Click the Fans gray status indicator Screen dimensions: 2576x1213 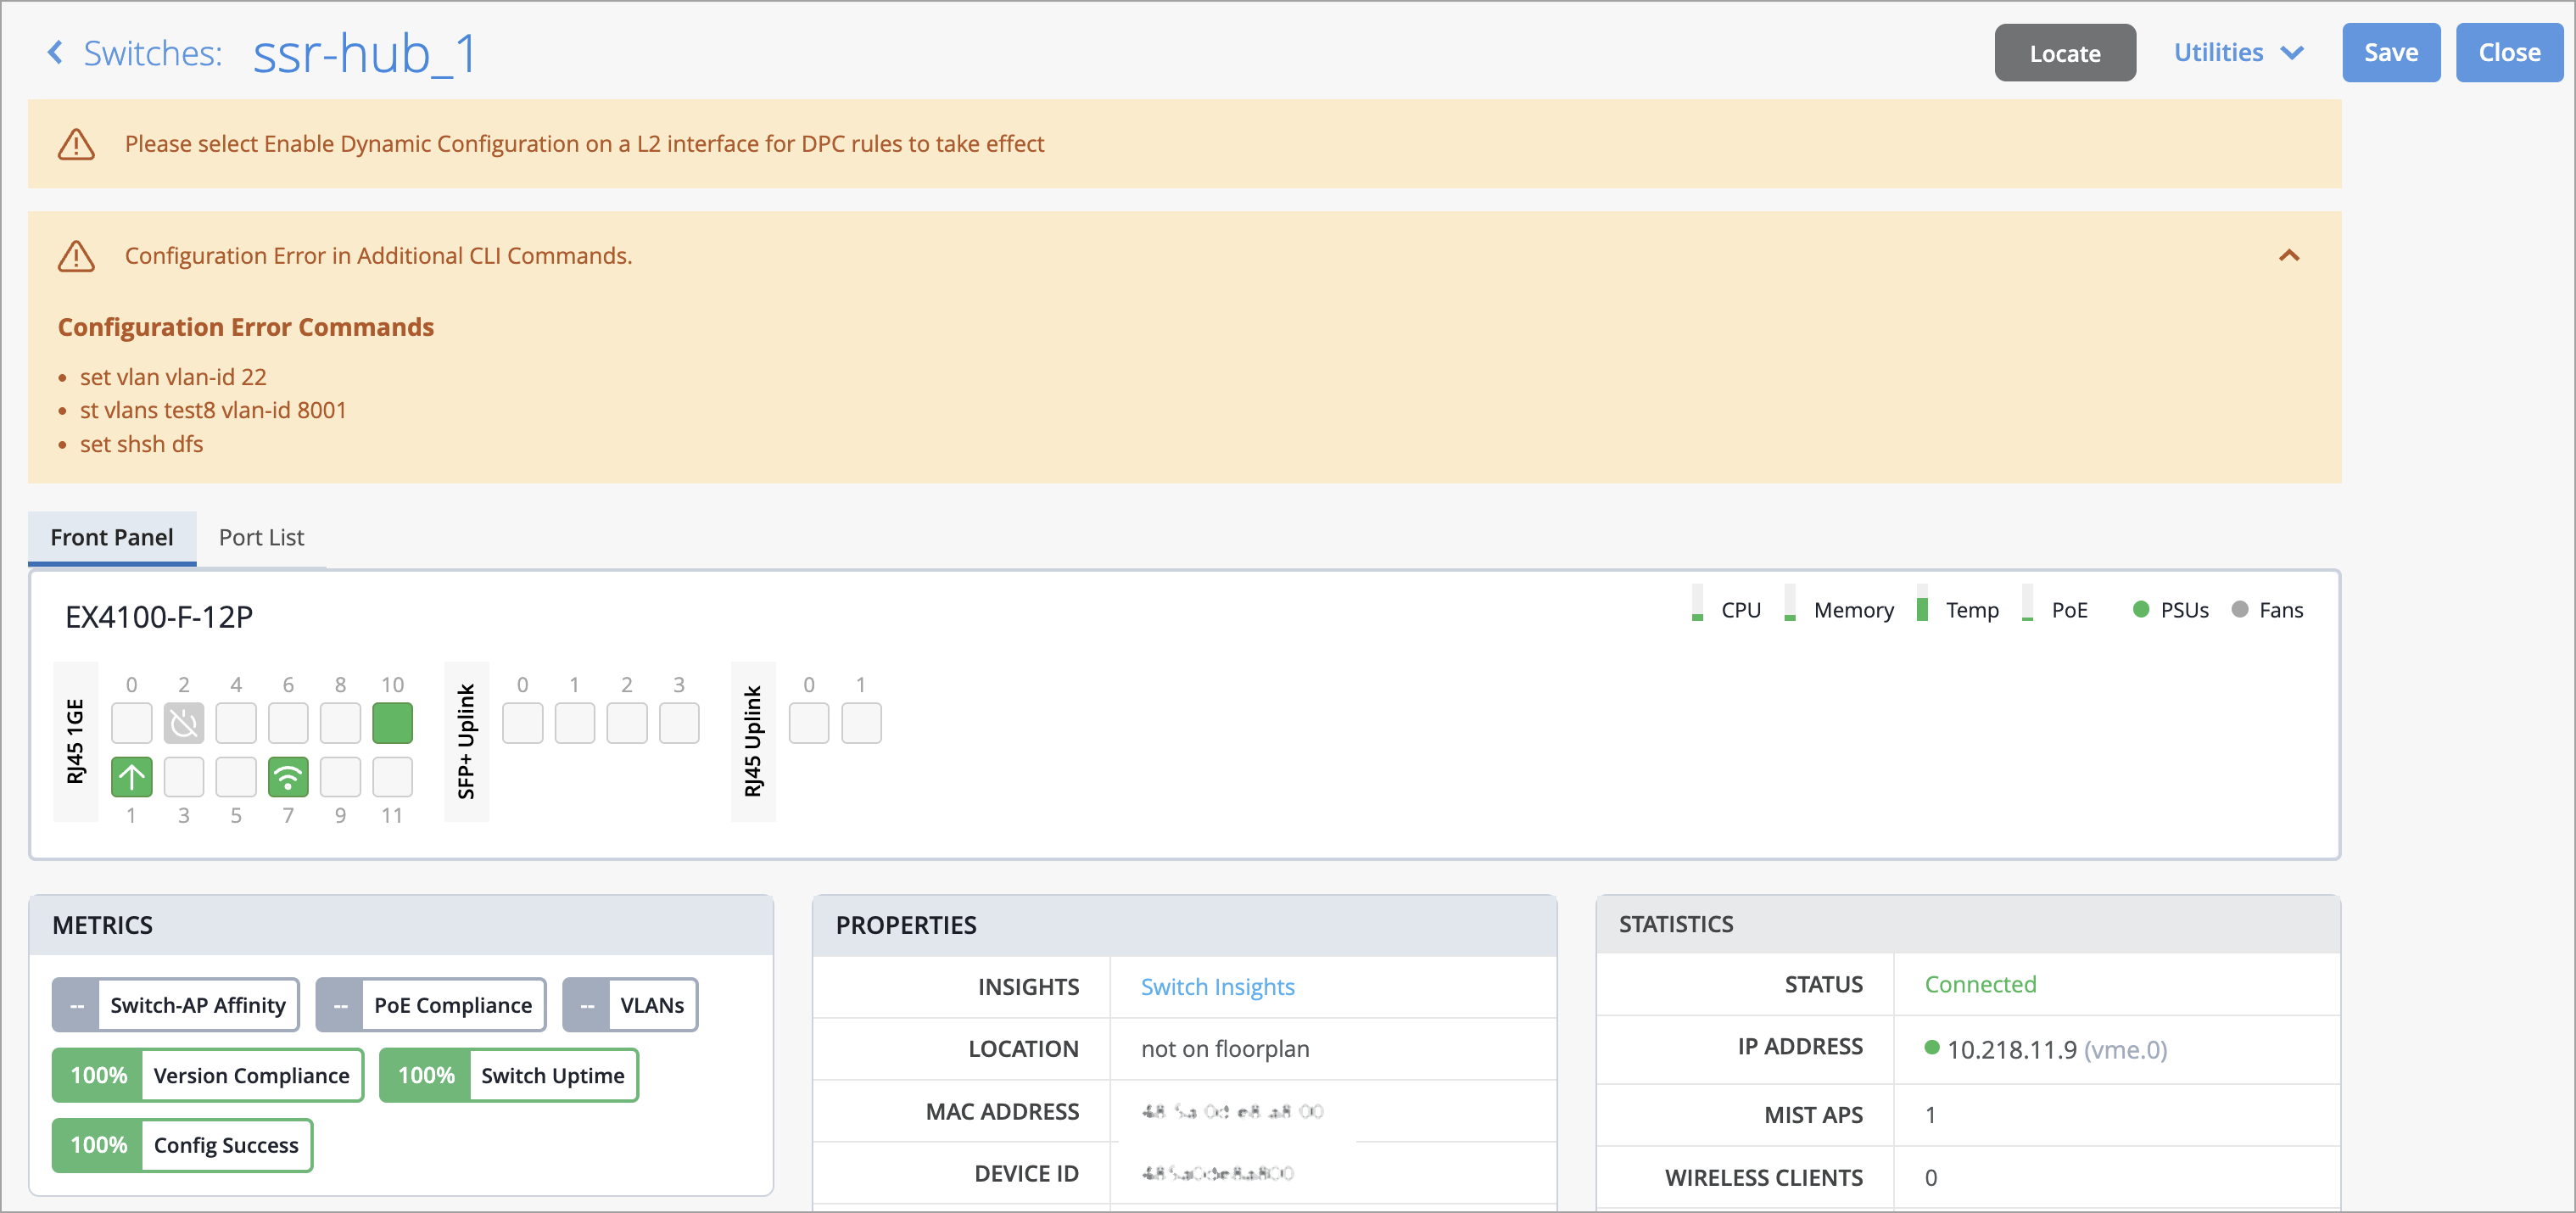point(2239,609)
